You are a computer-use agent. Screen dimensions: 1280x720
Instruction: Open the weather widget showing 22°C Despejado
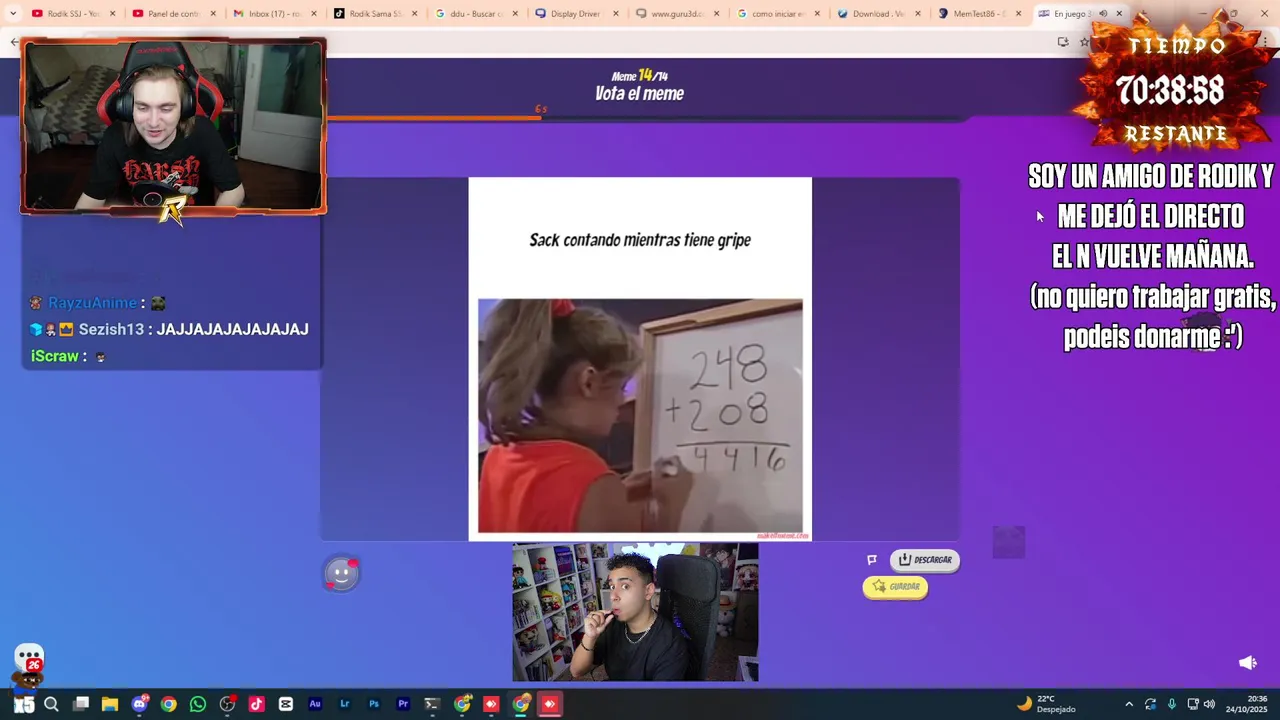[x=1047, y=704]
